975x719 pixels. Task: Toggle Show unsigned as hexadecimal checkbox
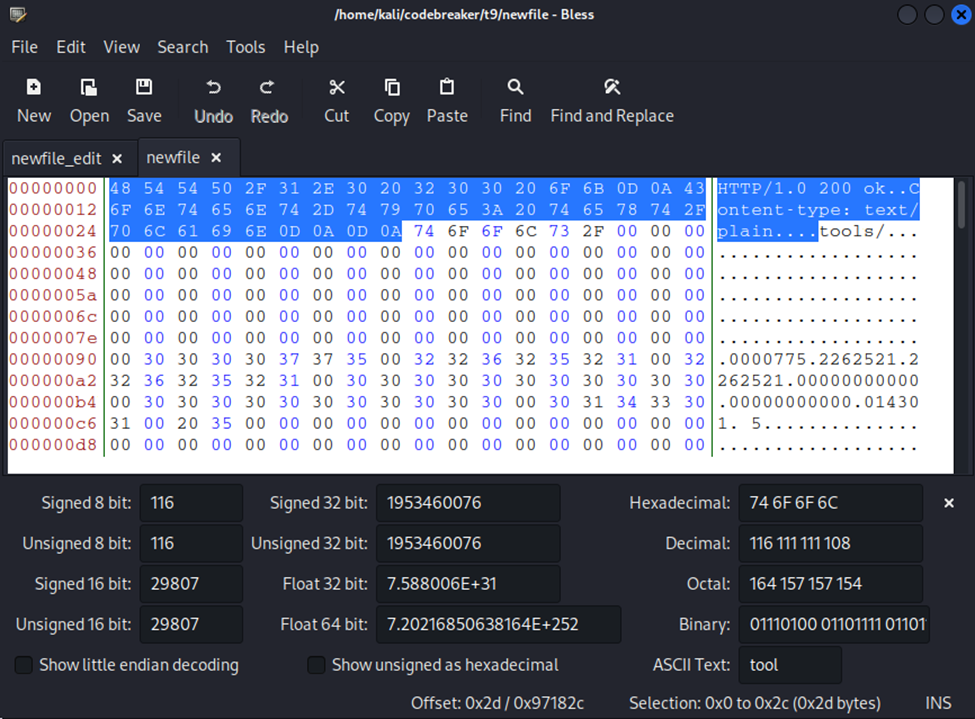(316, 665)
